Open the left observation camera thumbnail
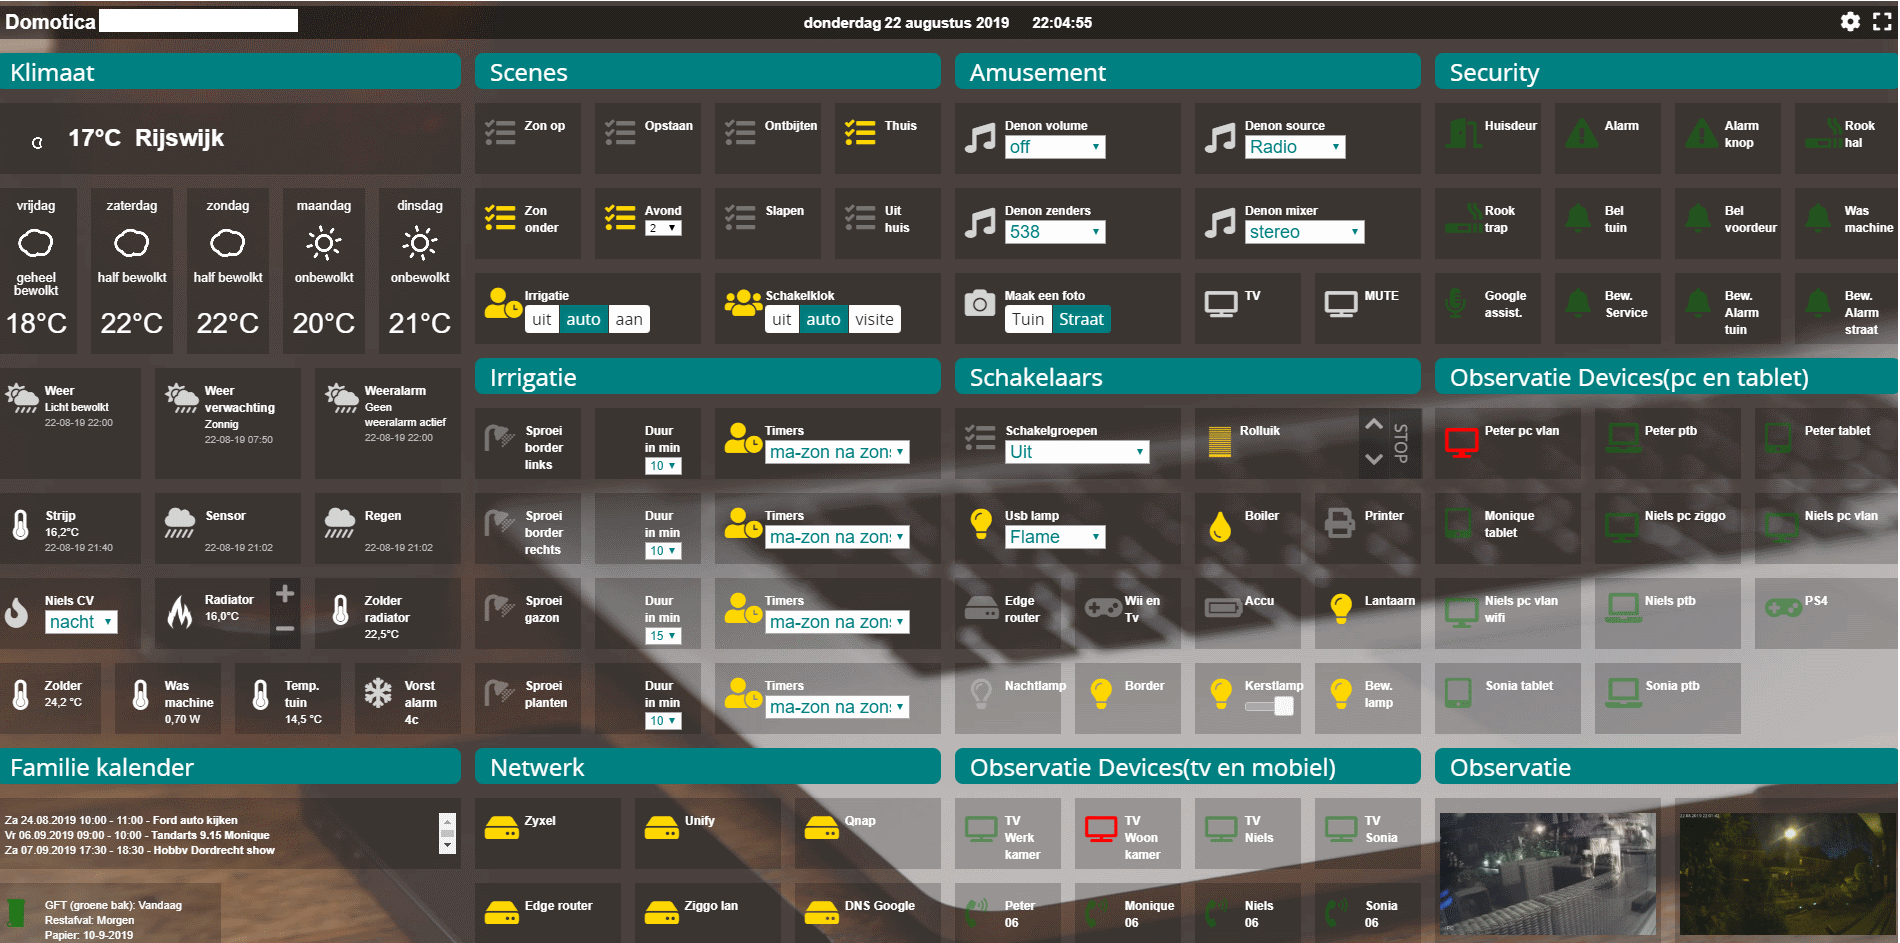The image size is (1900, 943). point(1547,873)
